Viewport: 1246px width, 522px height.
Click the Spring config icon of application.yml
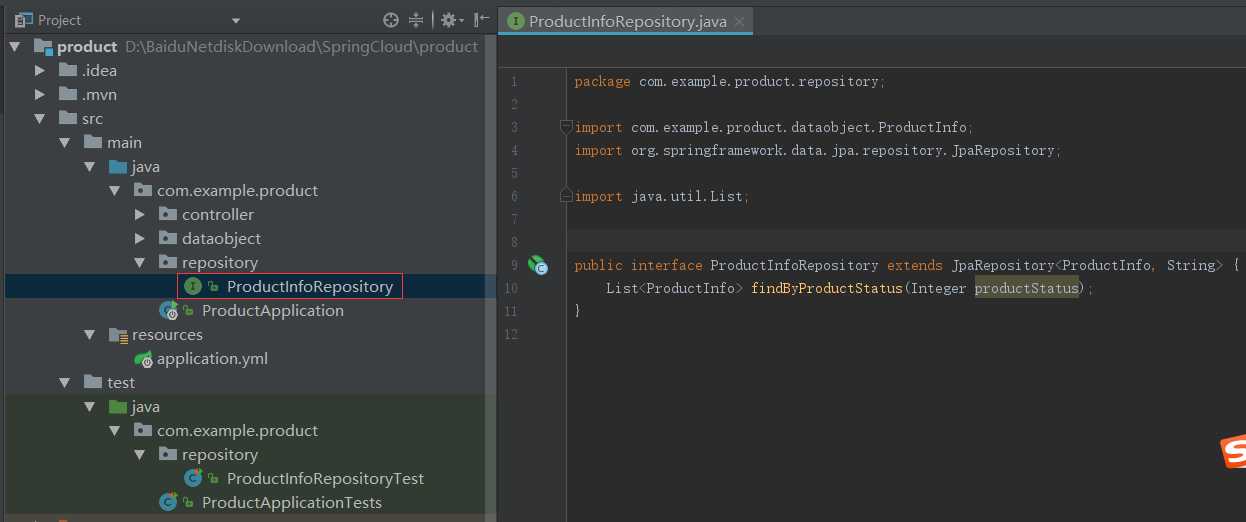click(143, 359)
